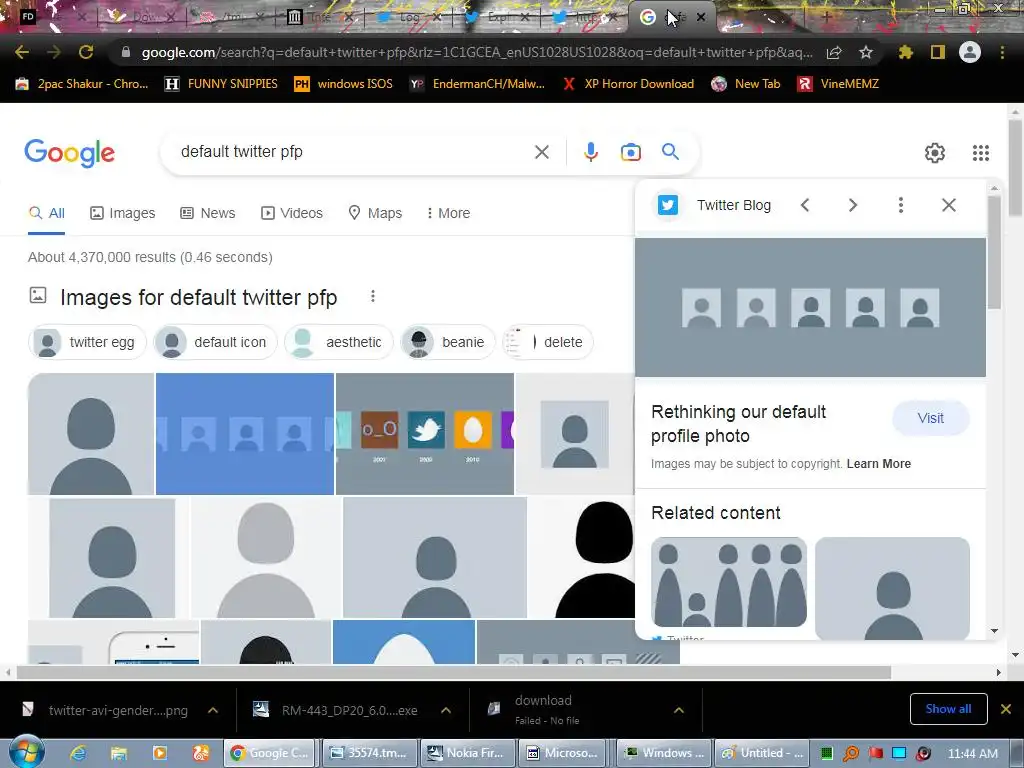Open the FUNNY SNIPPIES bookmark
1024x768 pixels.
[221, 84]
